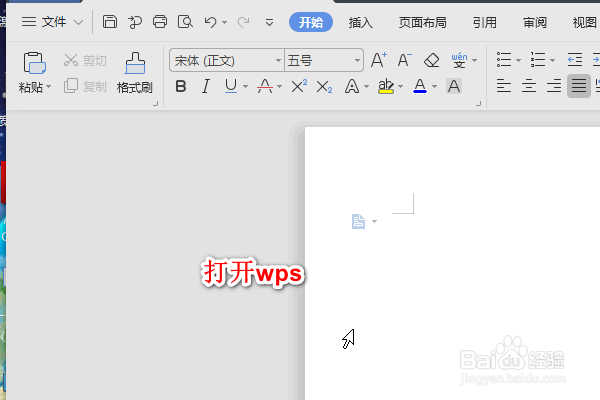The height and width of the screenshot is (400, 600).
Task: Click the Print icon
Action: [160, 22]
